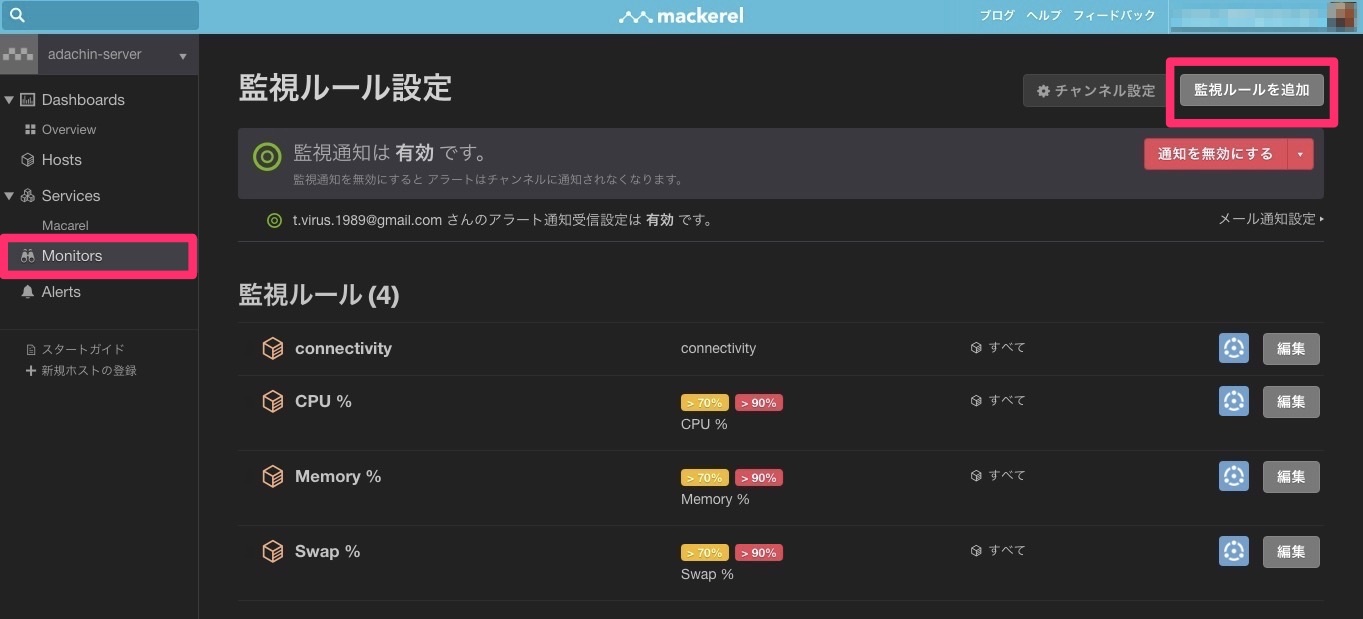Click the blue circular icon for Swap %
1363x619 pixels.
pyautogui.click(x=1233, y=551)
